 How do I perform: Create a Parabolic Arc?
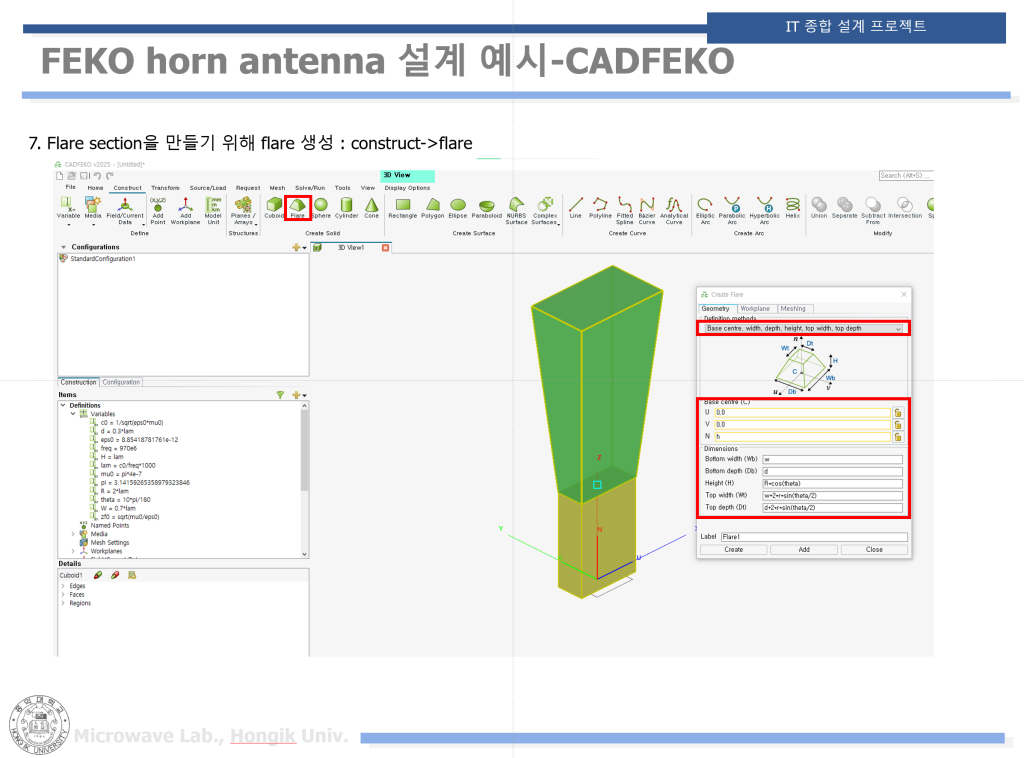[x=732, y=211]
